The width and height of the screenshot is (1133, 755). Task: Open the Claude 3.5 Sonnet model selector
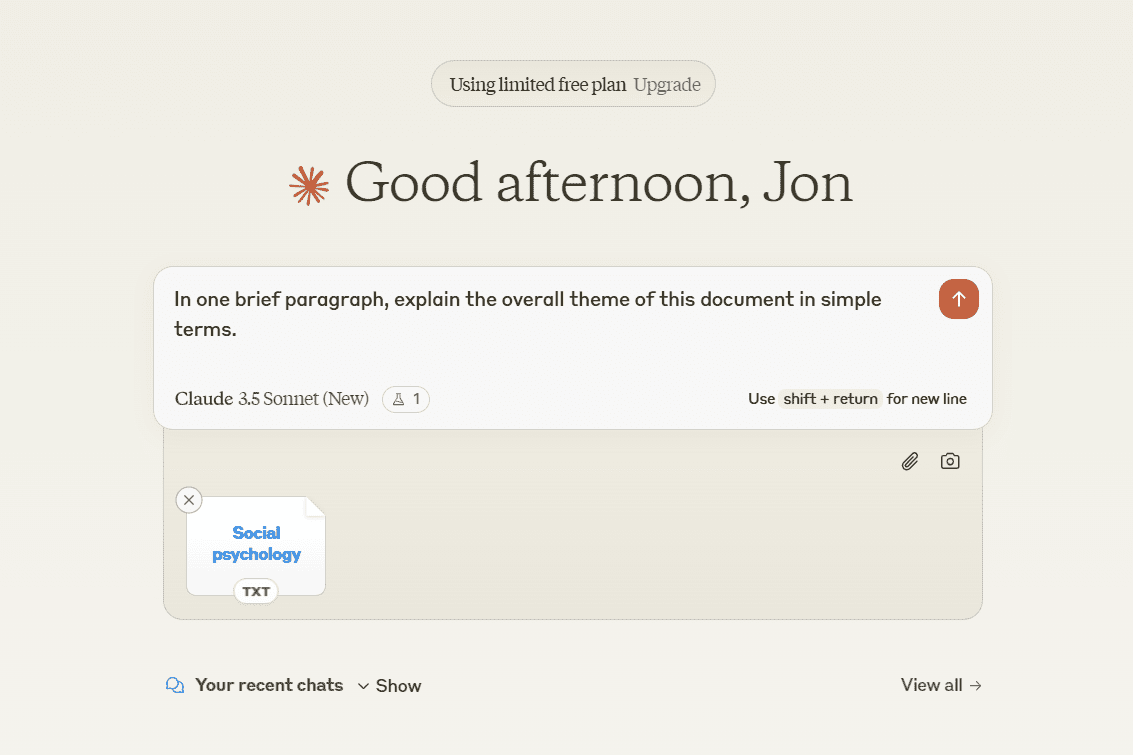[x=271, y=399]
